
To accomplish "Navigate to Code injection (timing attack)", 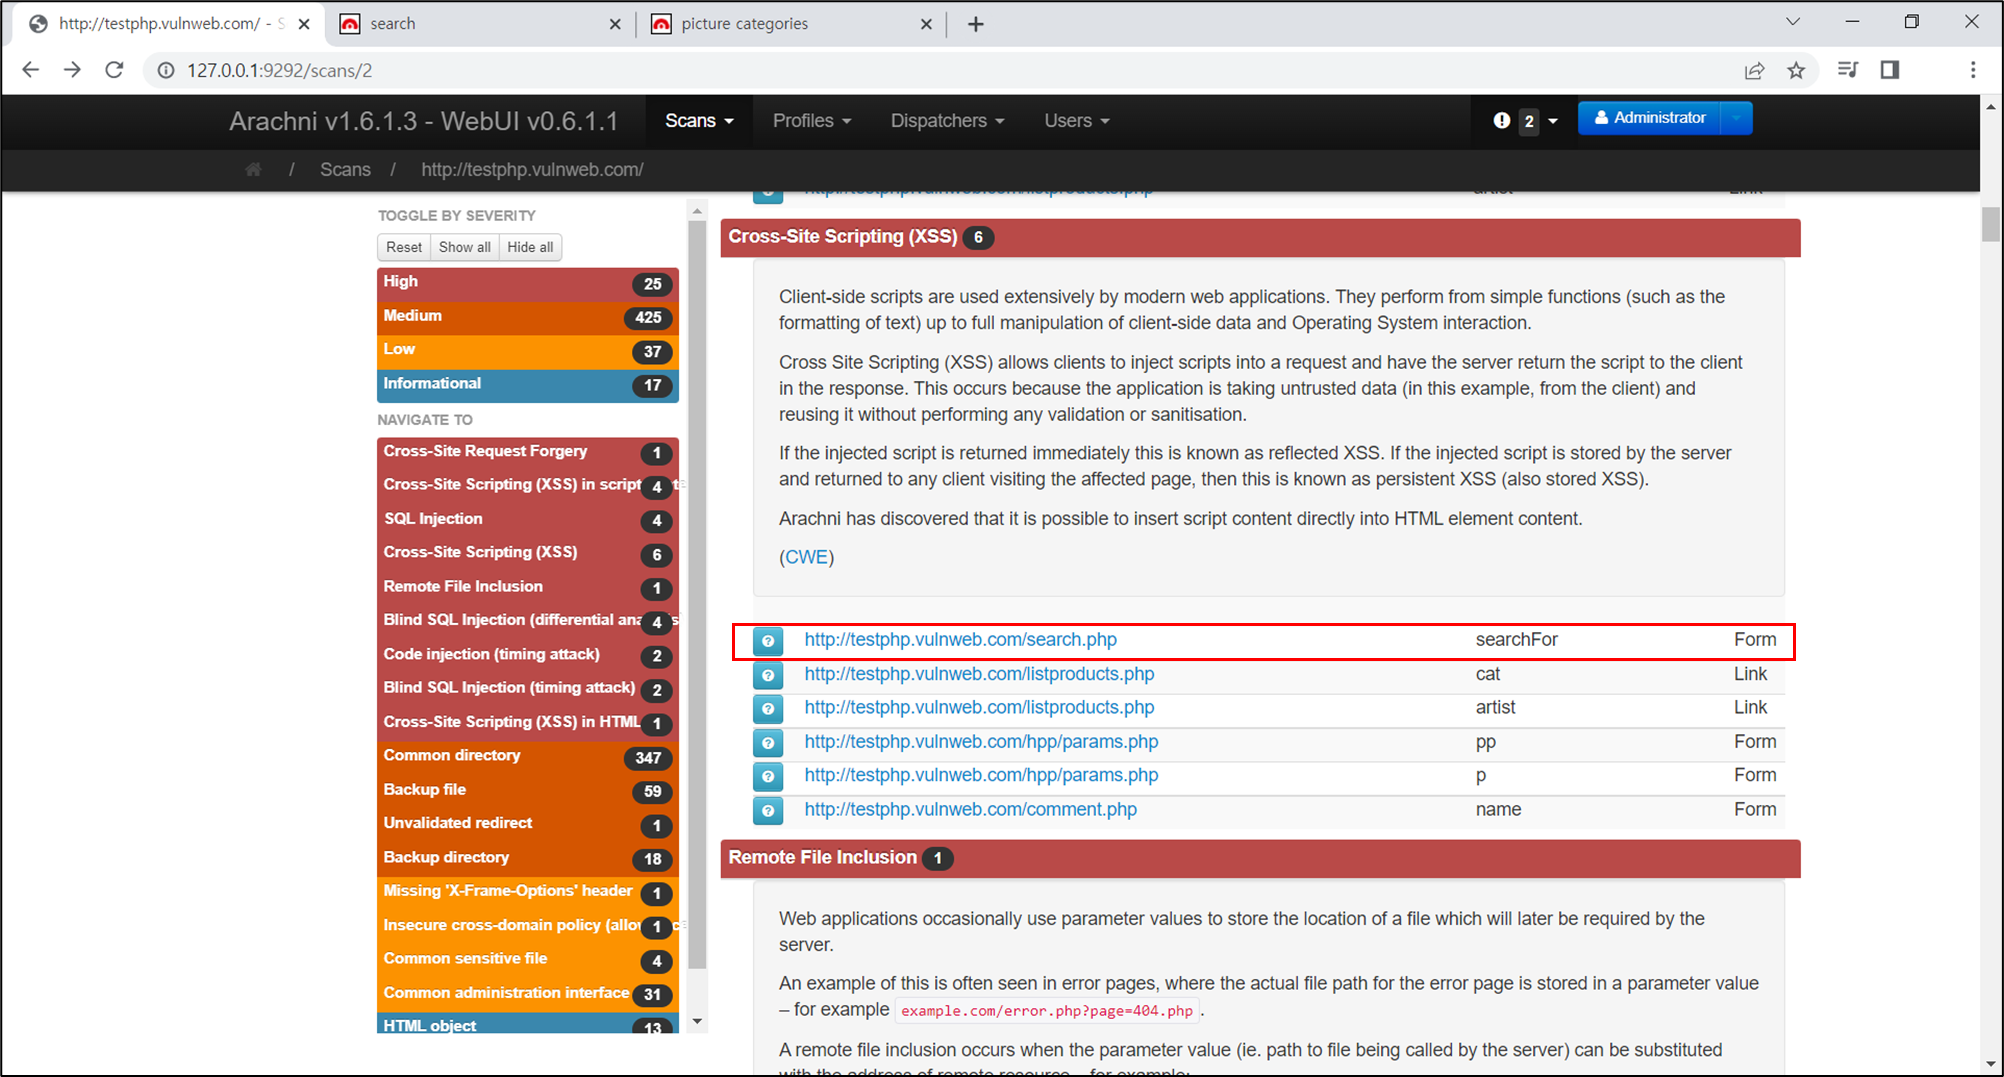I will (x=528, y=655).
